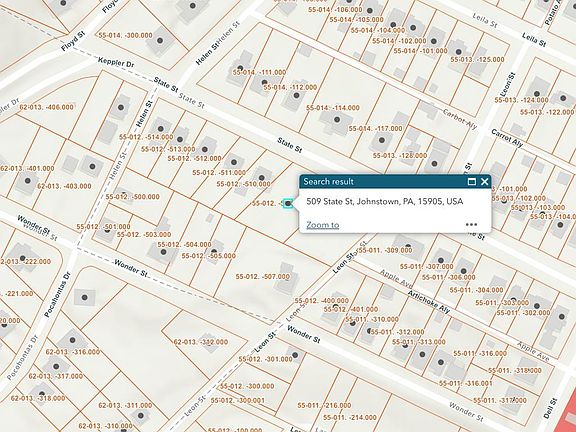Maximize the Search result popup
The height and width of the screenshot is (432, 576).
(472, 181)
